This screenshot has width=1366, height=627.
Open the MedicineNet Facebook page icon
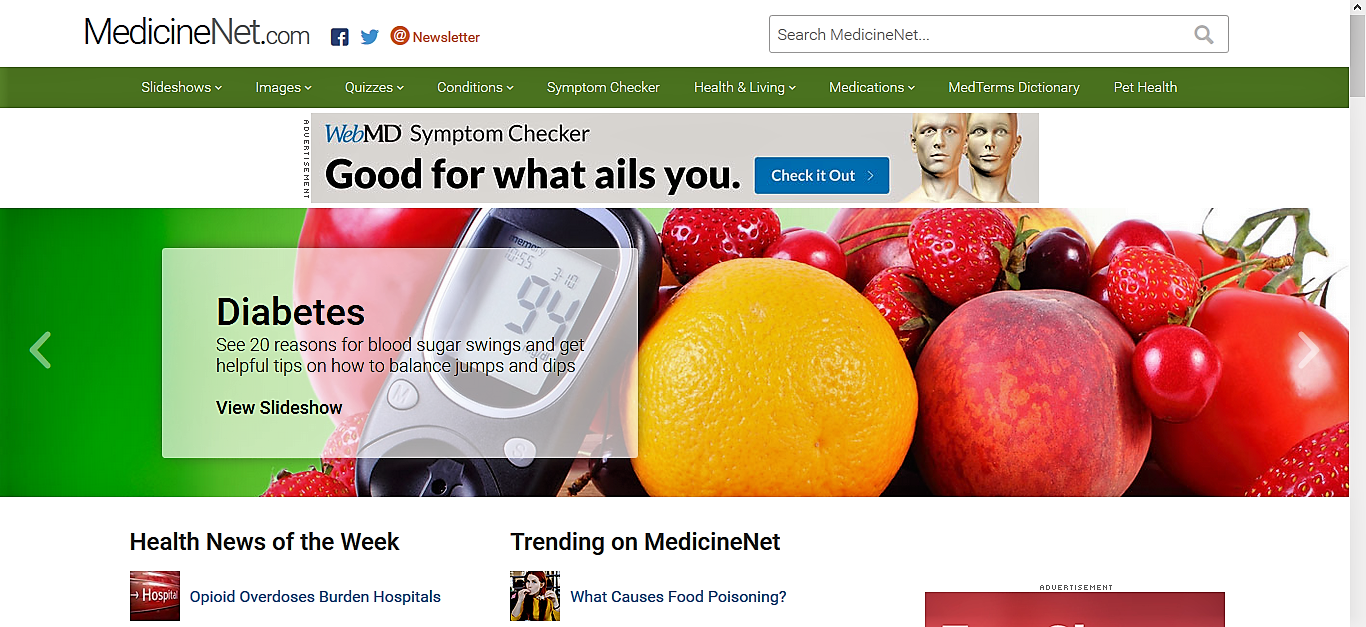(x=340, y=37)
